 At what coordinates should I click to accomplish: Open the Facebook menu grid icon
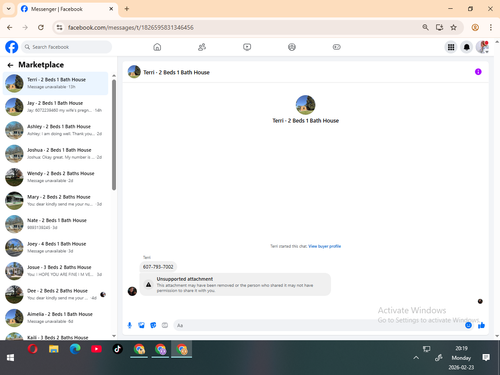pos(451,47)
